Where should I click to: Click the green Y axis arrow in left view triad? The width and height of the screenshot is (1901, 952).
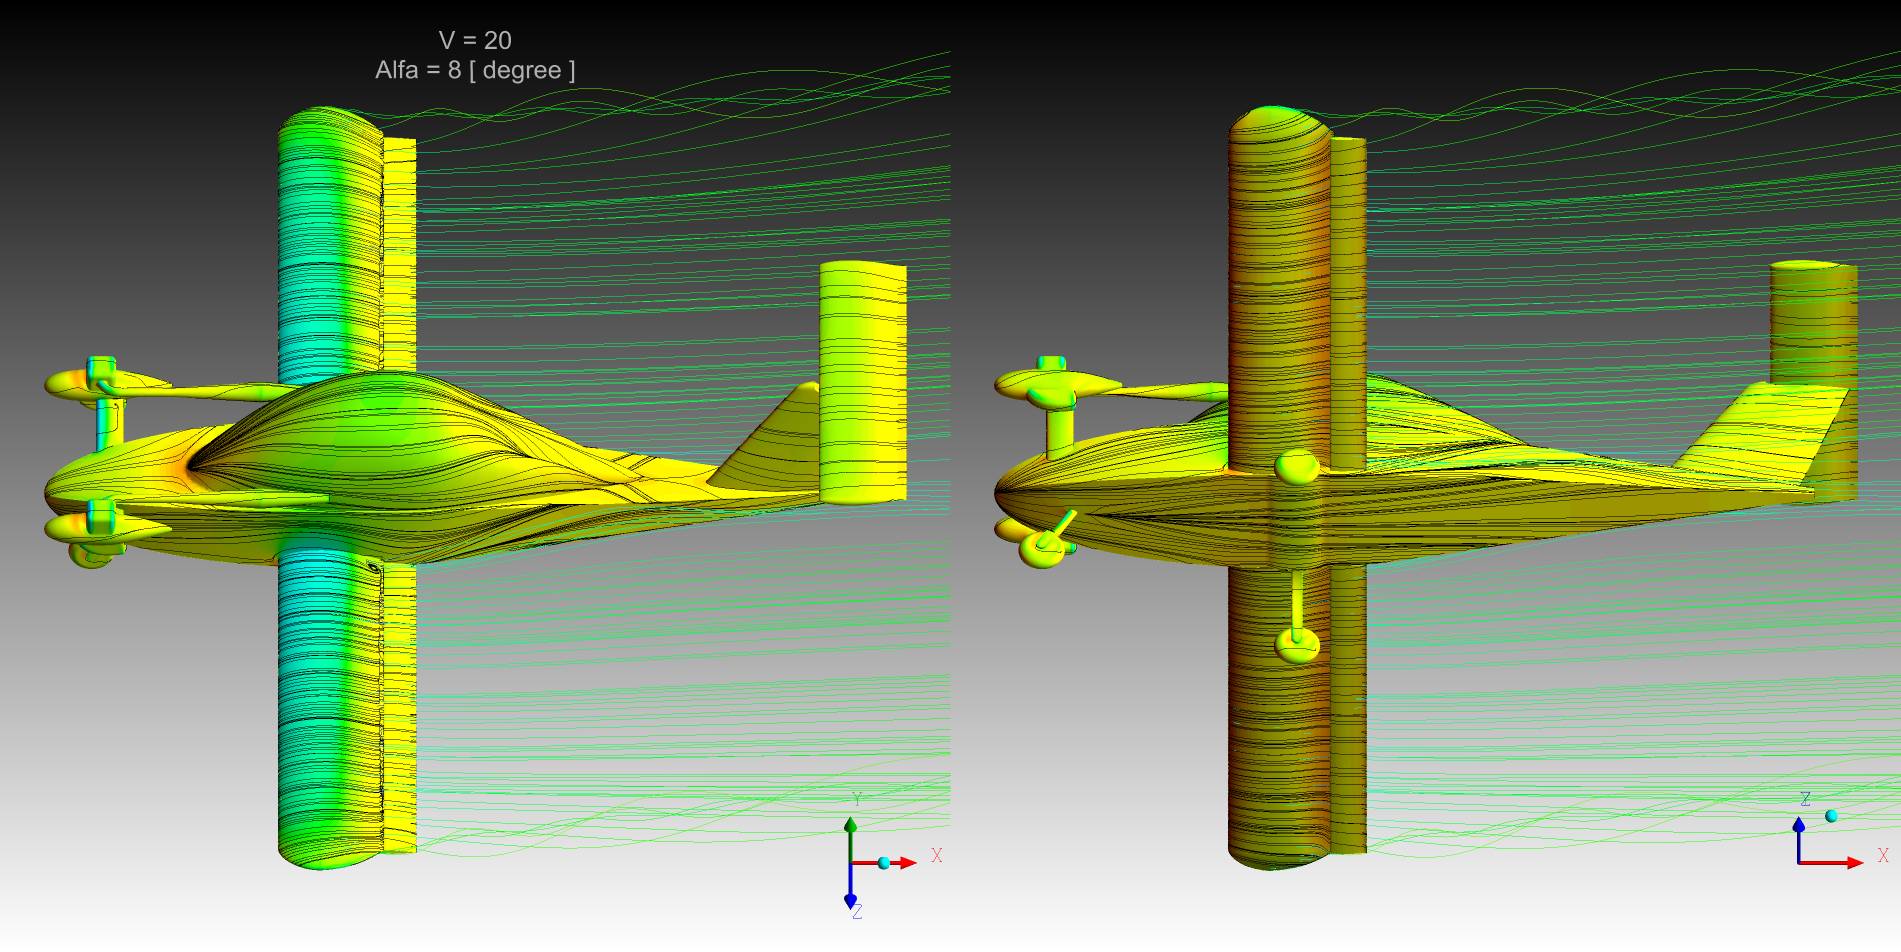[x=850, y=829]
